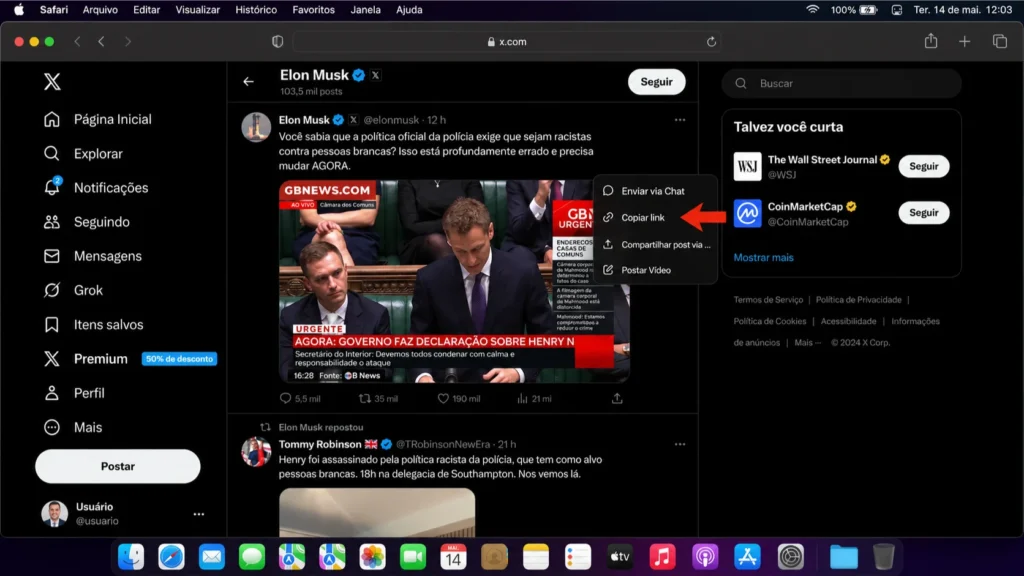Click the back arrow beside Elon Musk
Image resolution: width=1024 pixels, height=576 pixels.
(x=248, y=82)
